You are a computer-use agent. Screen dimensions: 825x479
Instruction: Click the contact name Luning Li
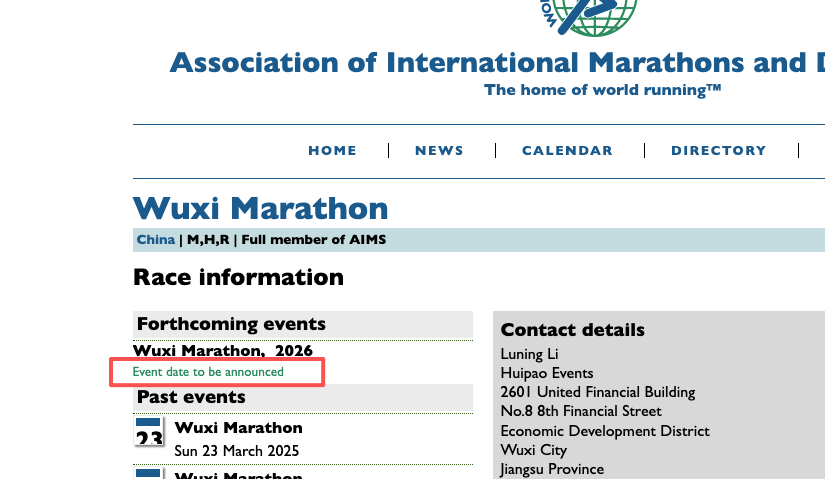point(529,354)
